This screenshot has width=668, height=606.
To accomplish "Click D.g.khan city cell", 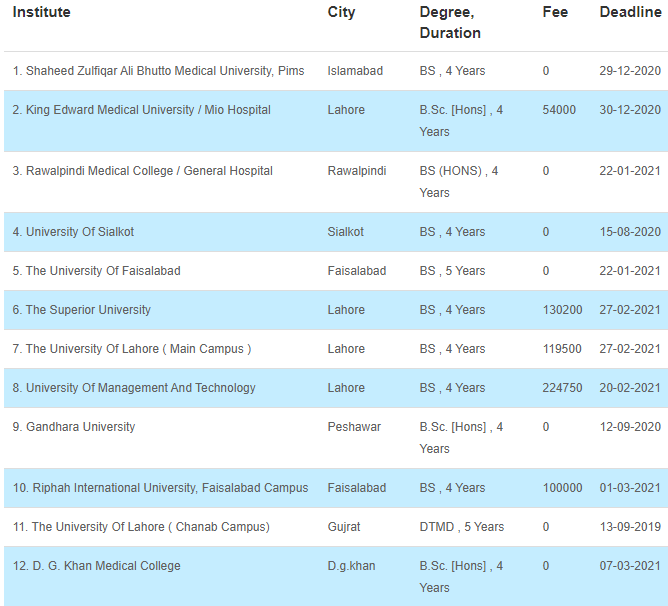I will [x=351, y=566].
